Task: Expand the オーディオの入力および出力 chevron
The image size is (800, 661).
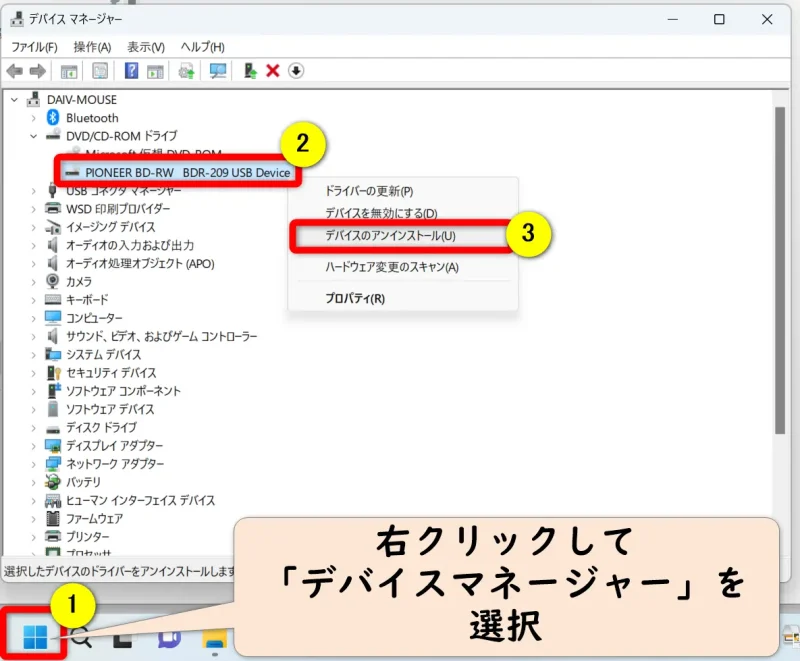Action: [x=34, y=245]
